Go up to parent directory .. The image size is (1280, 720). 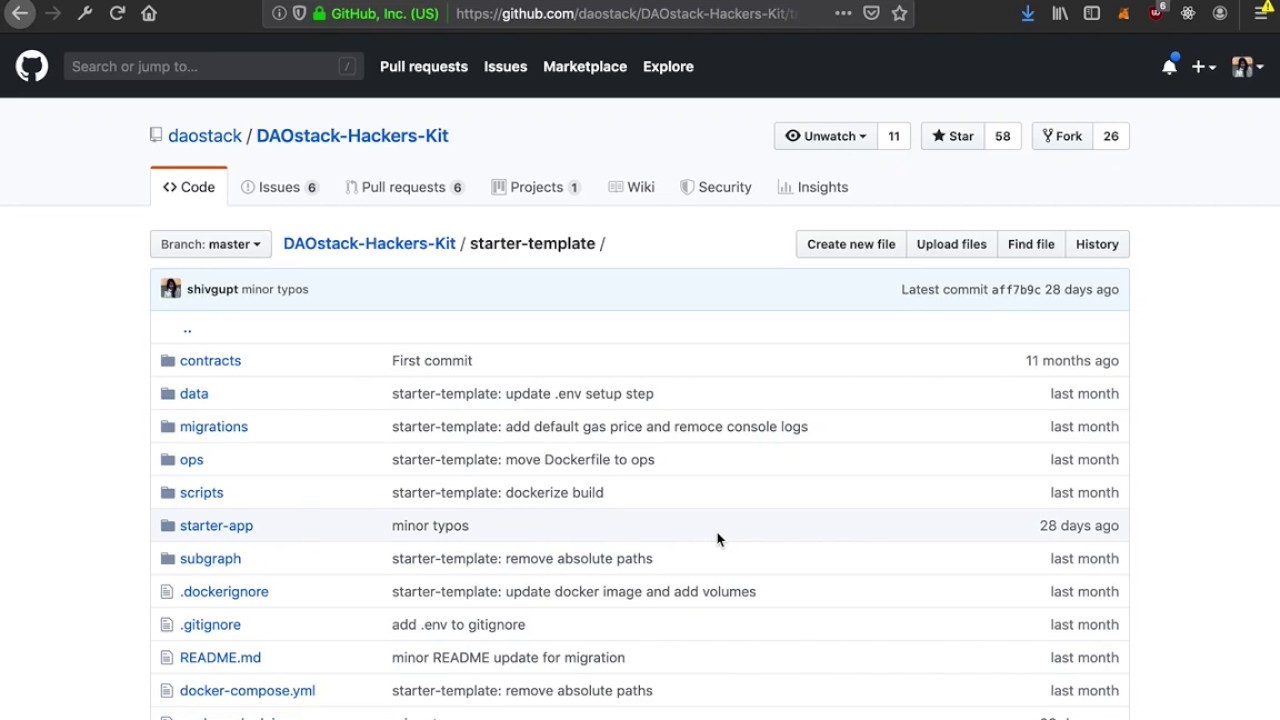(187, 328)
